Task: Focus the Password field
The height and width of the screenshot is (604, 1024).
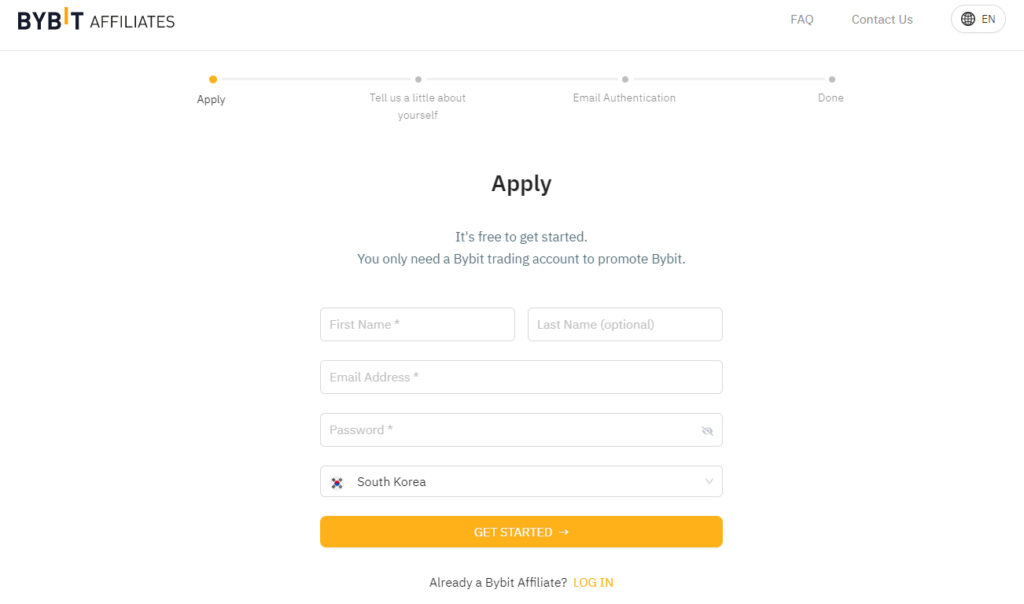Action: tap(521, 430)
